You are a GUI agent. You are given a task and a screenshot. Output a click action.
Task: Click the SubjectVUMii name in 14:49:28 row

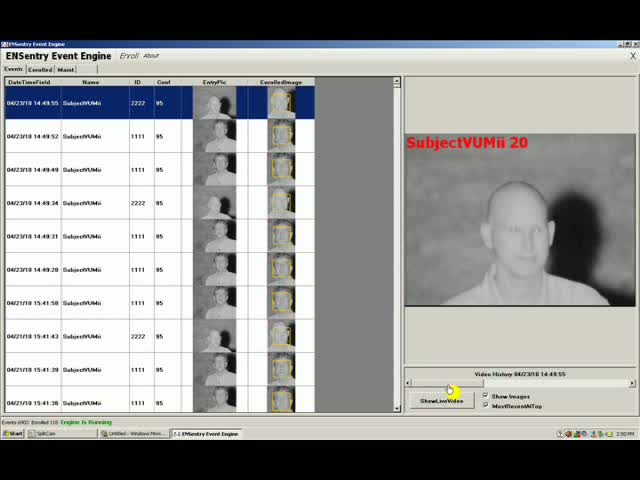coord(82,270)
